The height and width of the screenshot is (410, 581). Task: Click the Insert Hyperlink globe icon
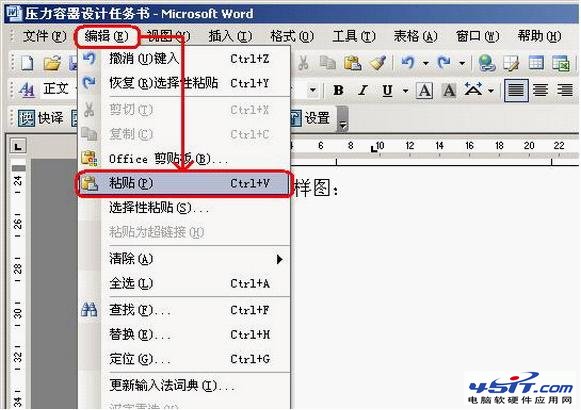coord(487,63)
